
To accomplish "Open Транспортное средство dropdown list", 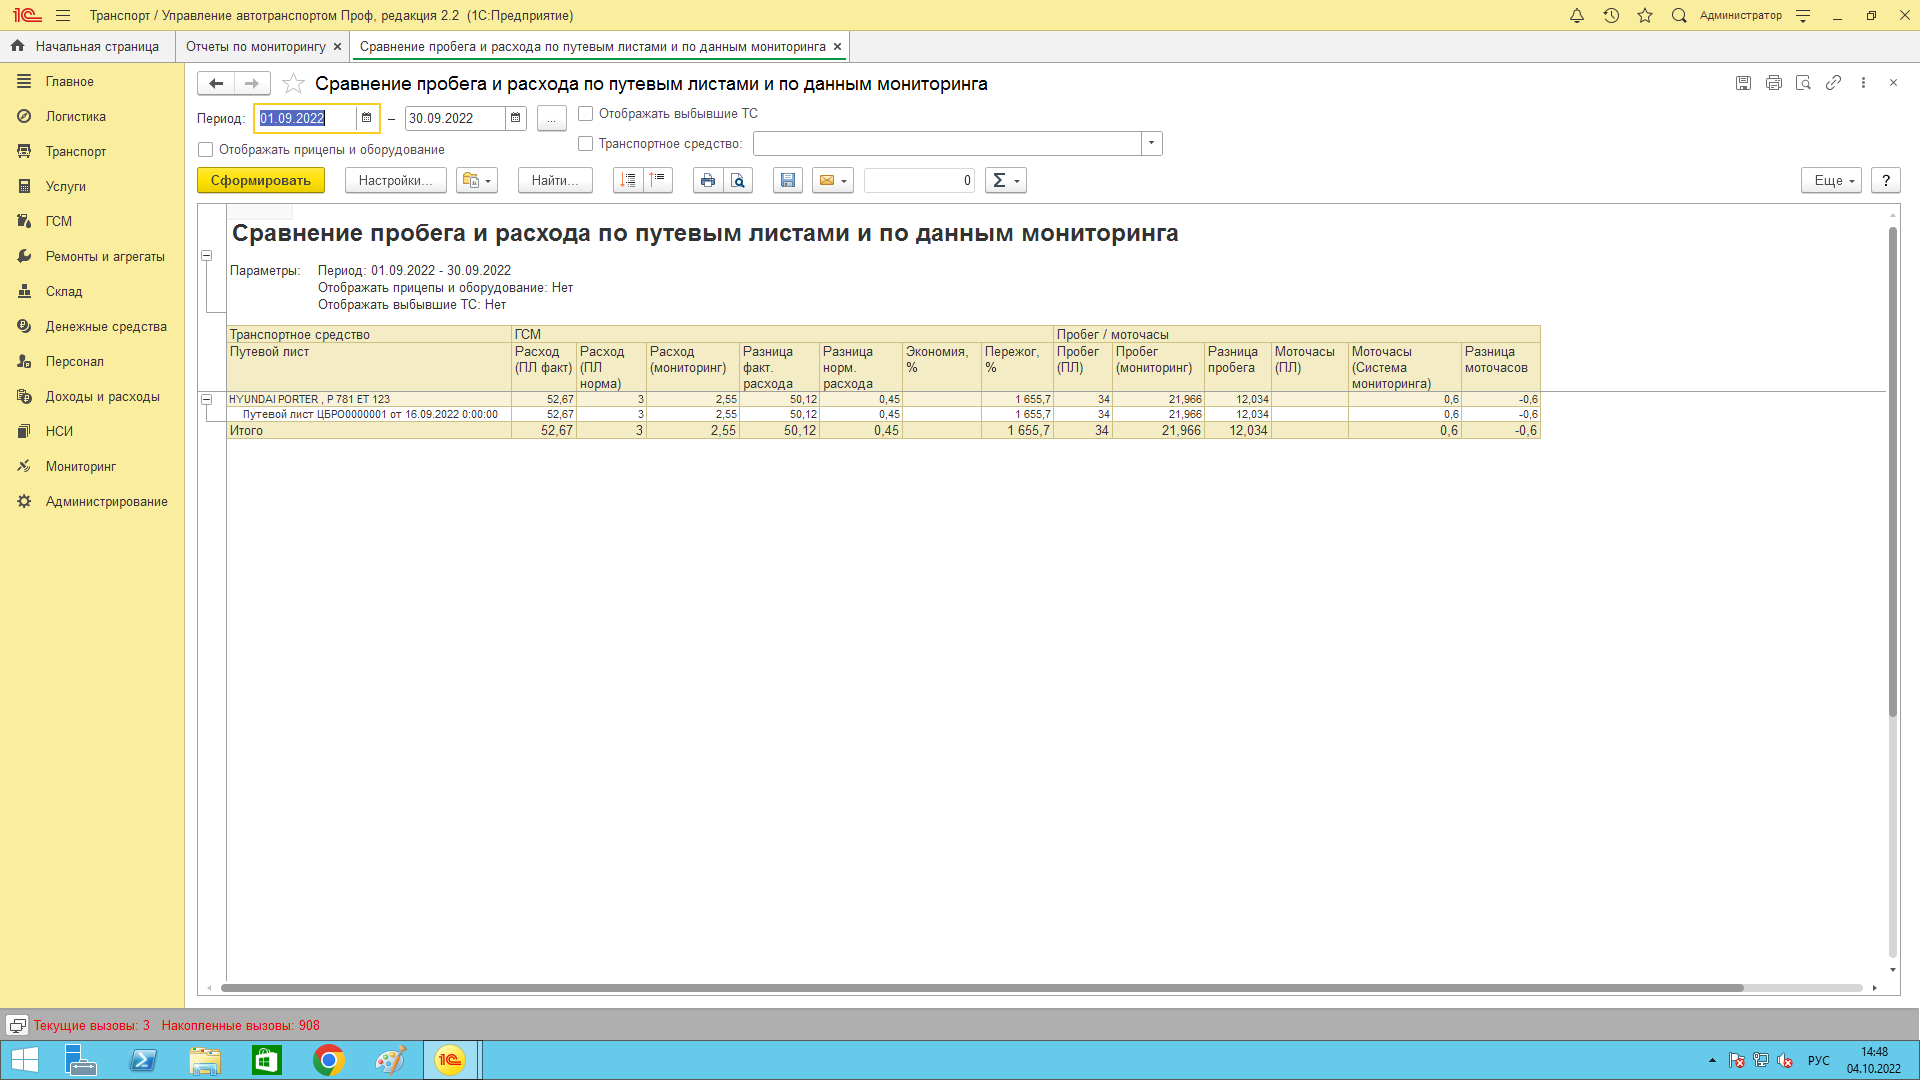I will pyautogui.click(x=1152, y=144).
